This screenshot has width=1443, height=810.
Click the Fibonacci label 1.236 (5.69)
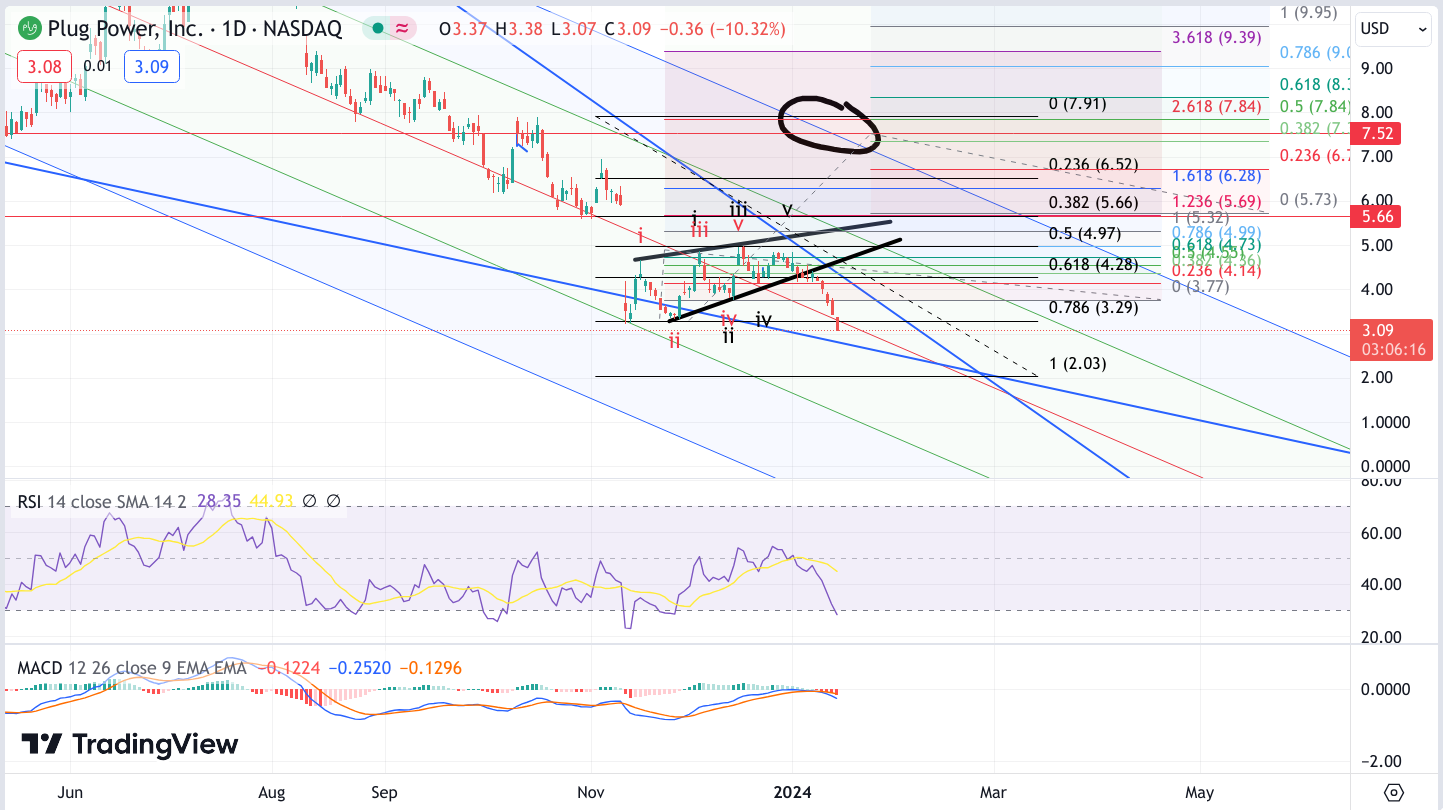click(1215, 201)
